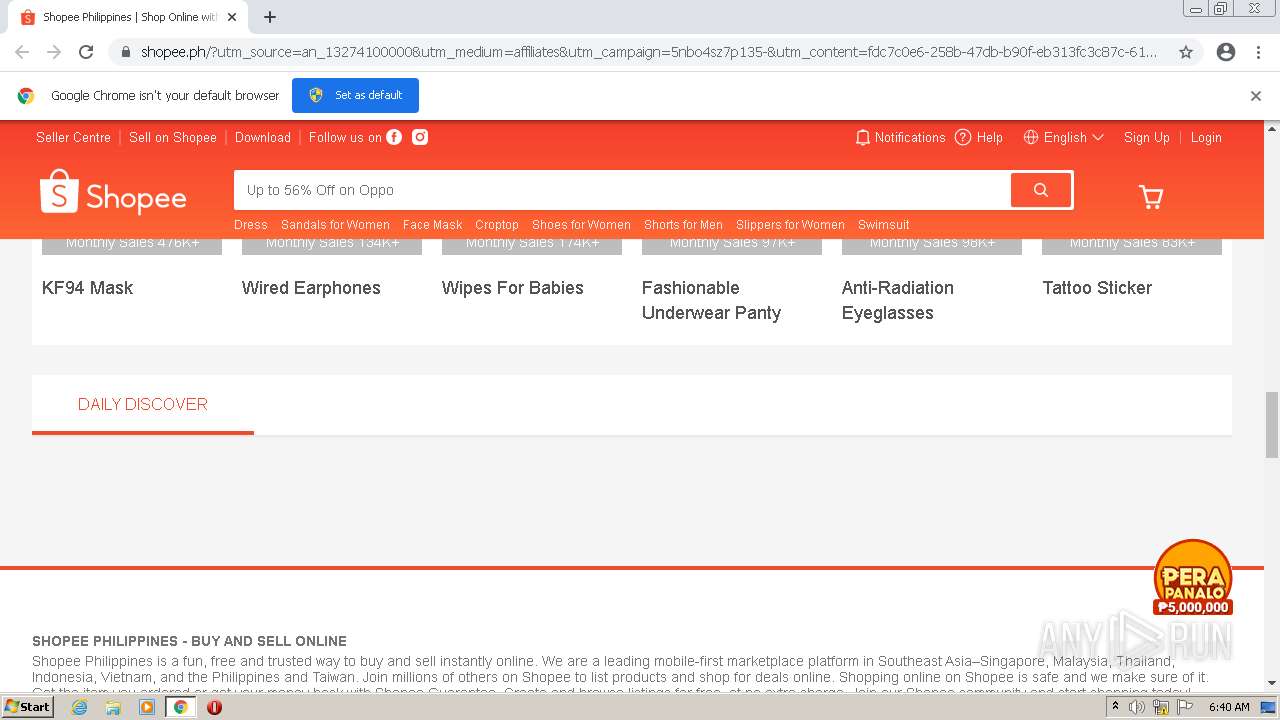Open a new Chrome tab
This screenshot has height=720, width=1280.
pos(270,17)
